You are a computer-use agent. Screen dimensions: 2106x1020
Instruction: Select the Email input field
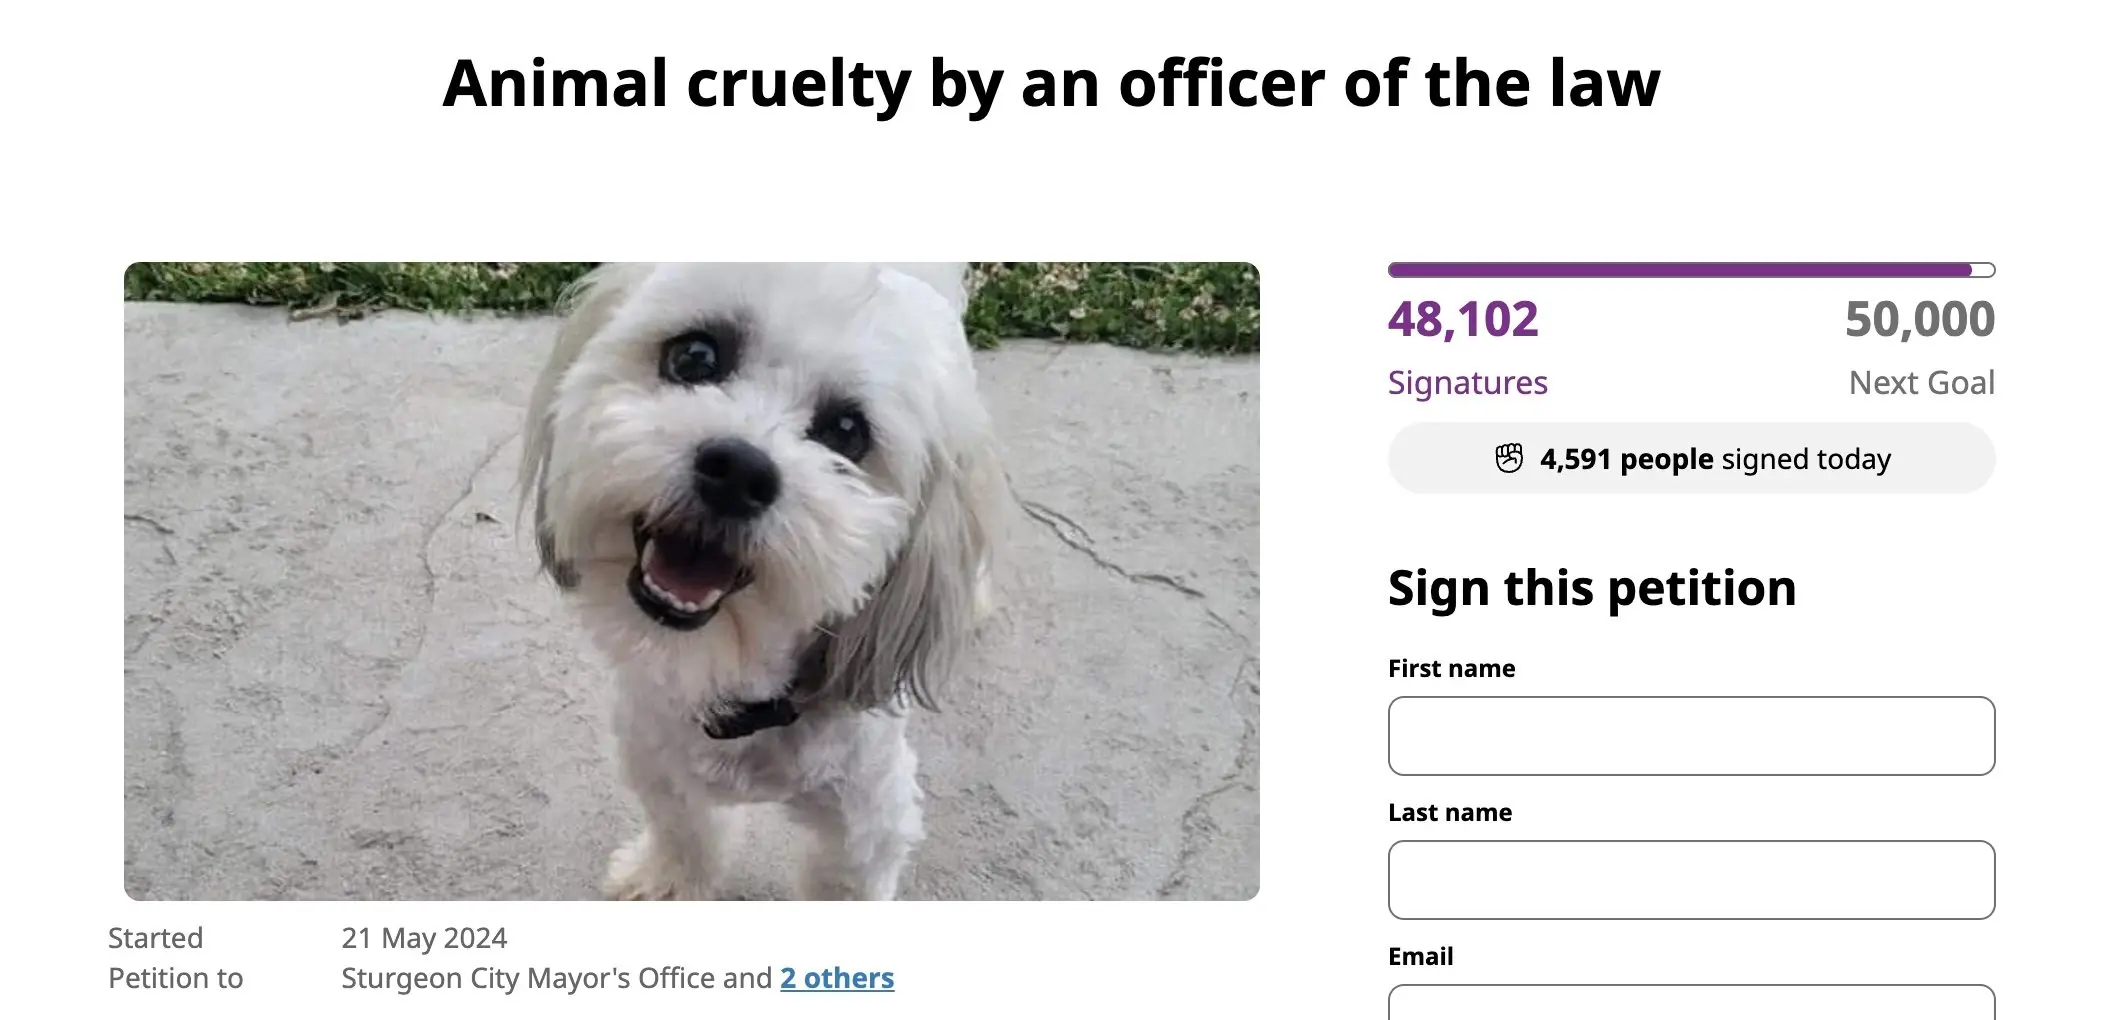click(x=1691, y=1003)
